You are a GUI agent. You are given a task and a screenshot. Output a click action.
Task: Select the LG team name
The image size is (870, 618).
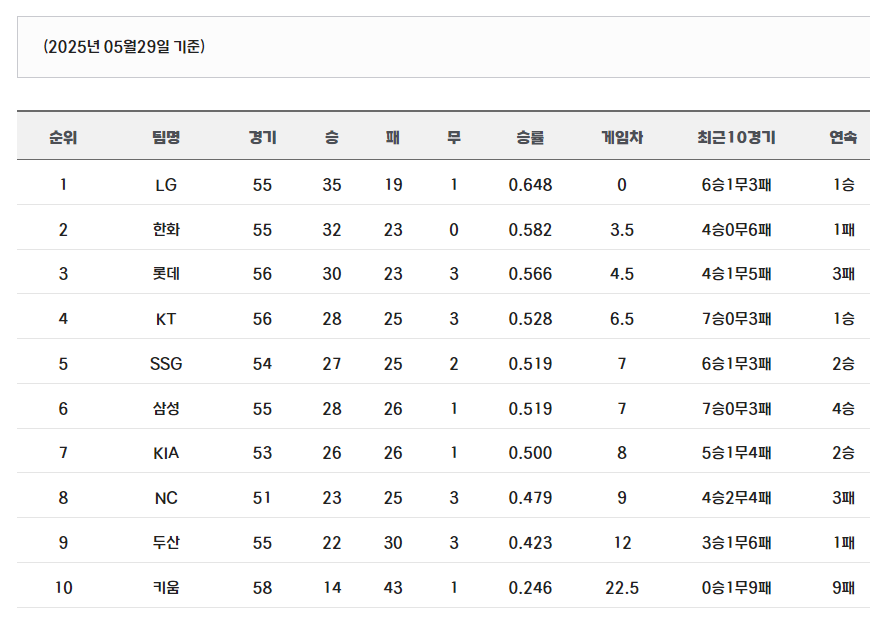166,185
